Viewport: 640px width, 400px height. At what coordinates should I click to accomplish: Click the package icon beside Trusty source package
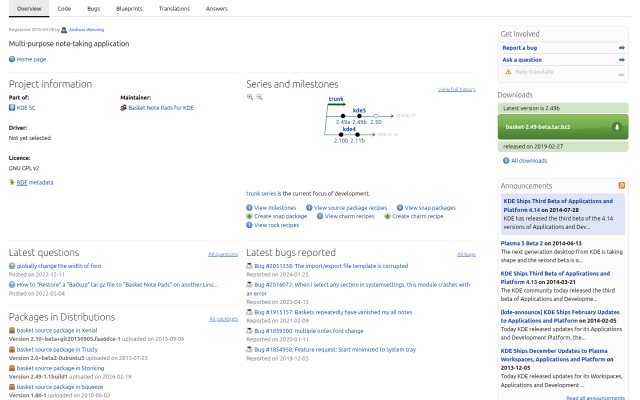12,349
